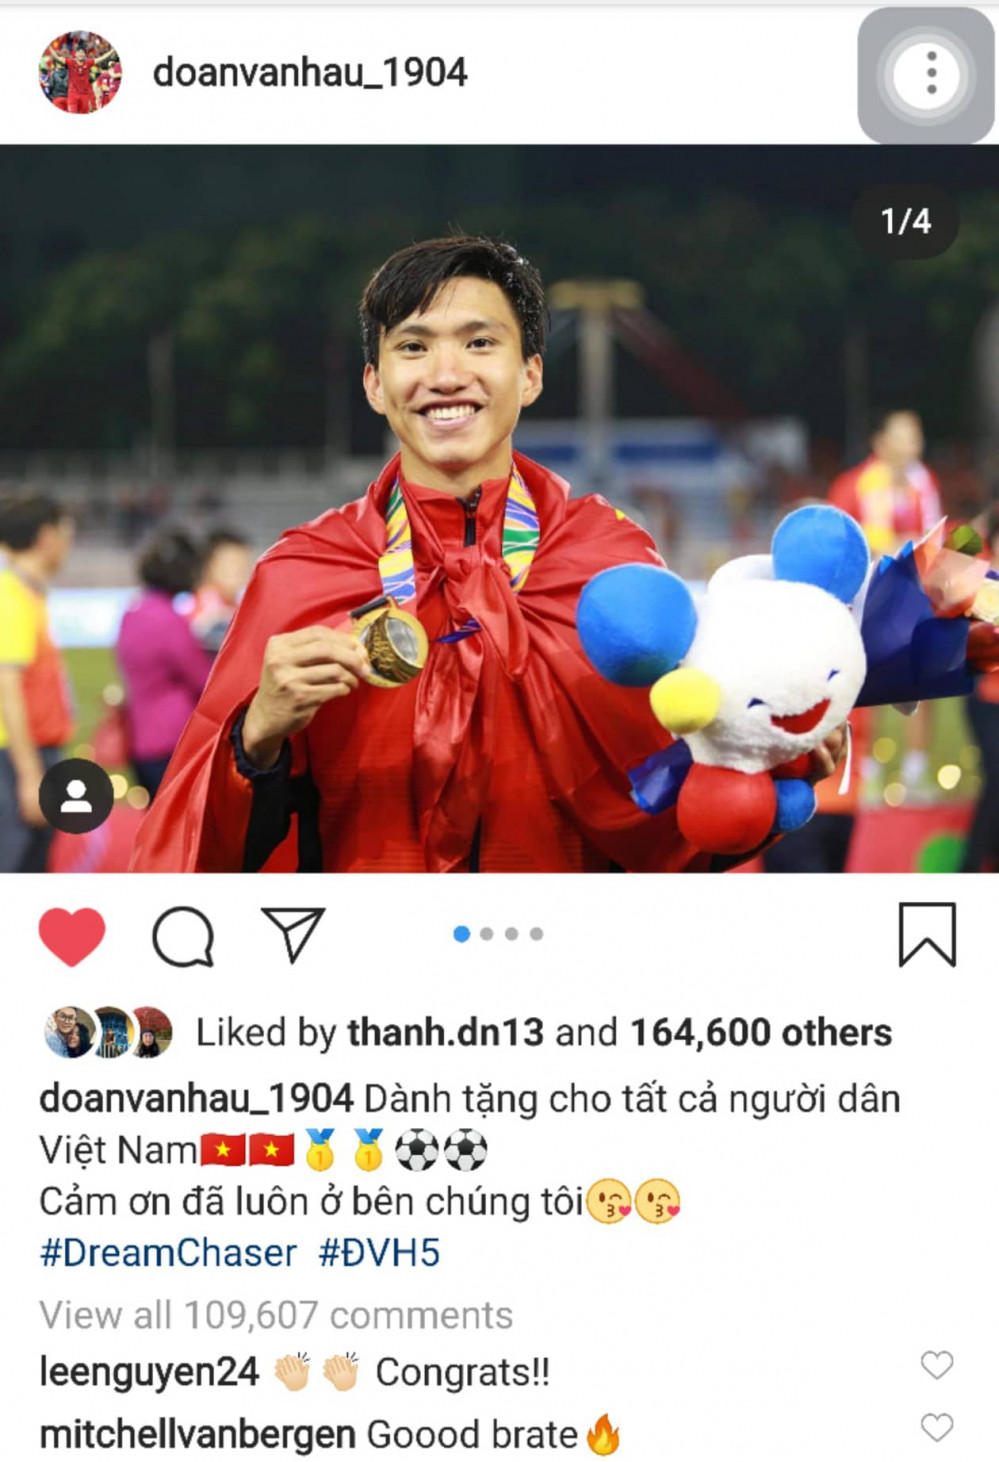999x1462 pixels.
Task: Share post with paper plane icon
Action: coord(293,934)
